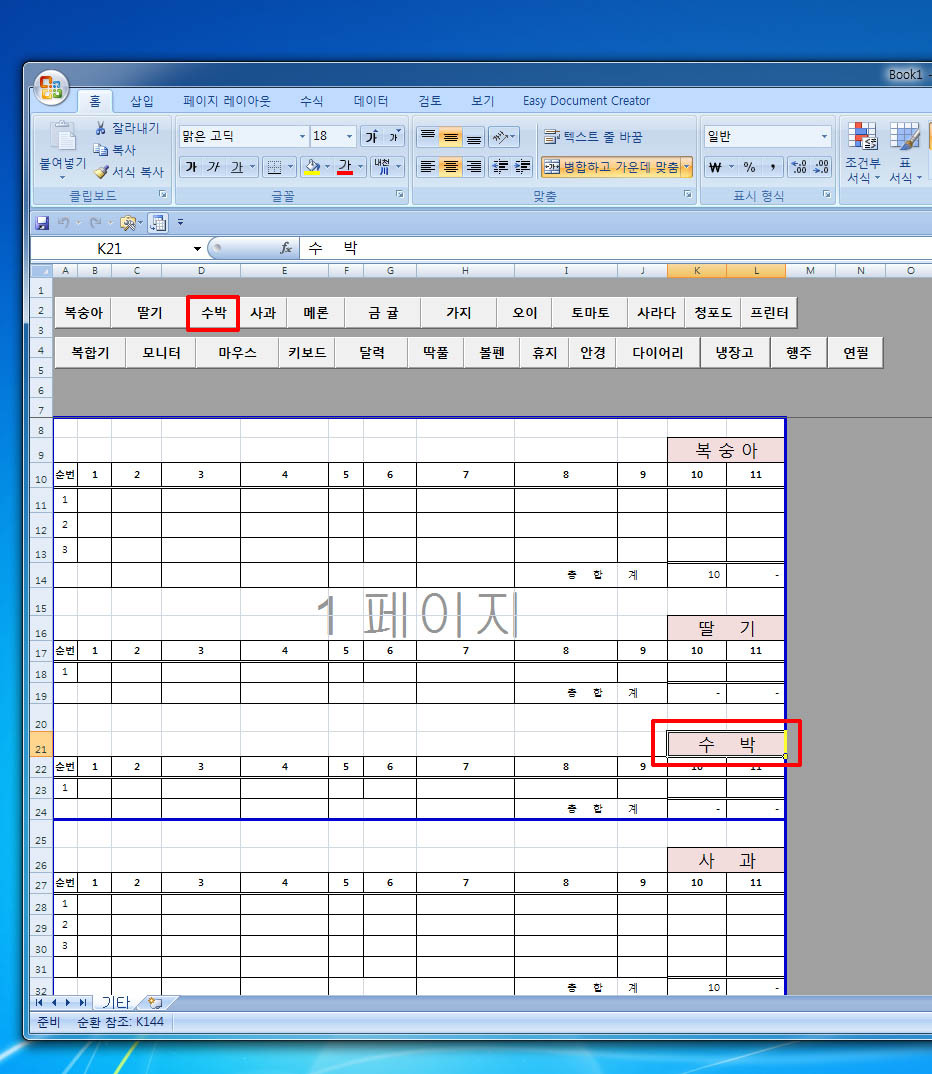Click the Redo arrow icon
Viewport: 932px width, 1074px height.
95,223
